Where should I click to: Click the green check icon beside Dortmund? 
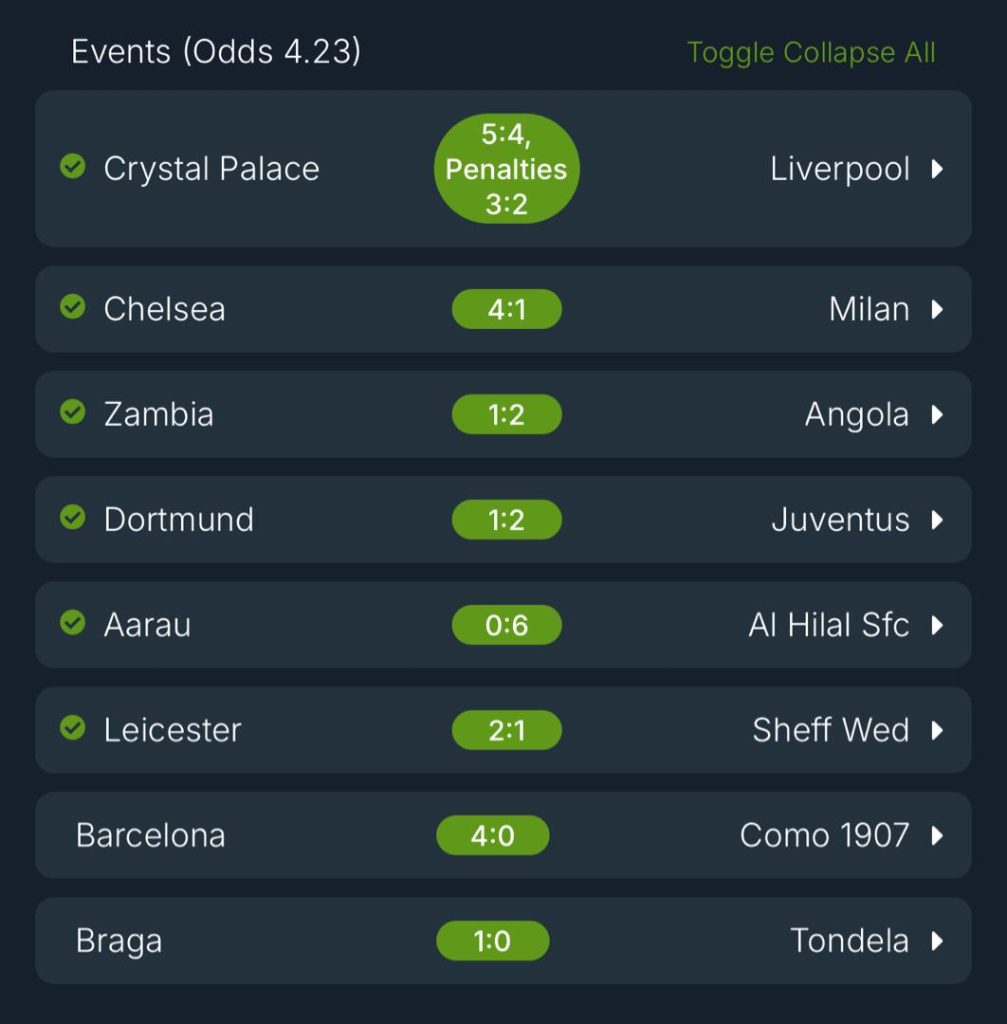click(72, 516)
